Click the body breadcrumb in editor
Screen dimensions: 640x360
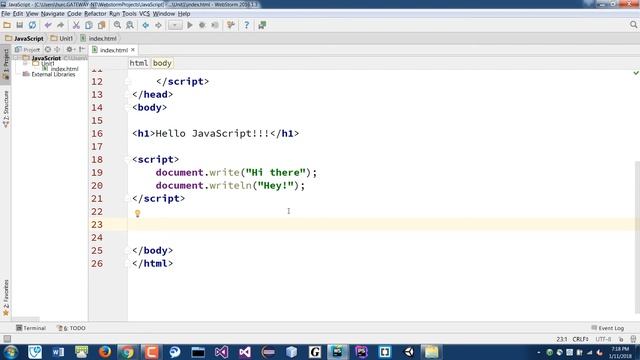[x=162, y=63]
